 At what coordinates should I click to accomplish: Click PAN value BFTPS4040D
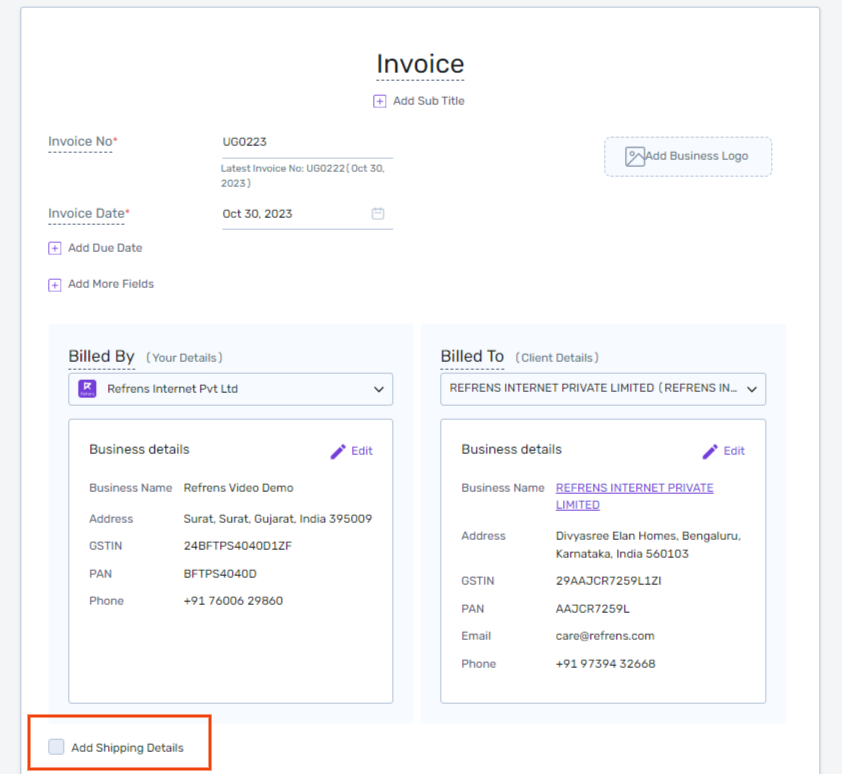point(220,574)
